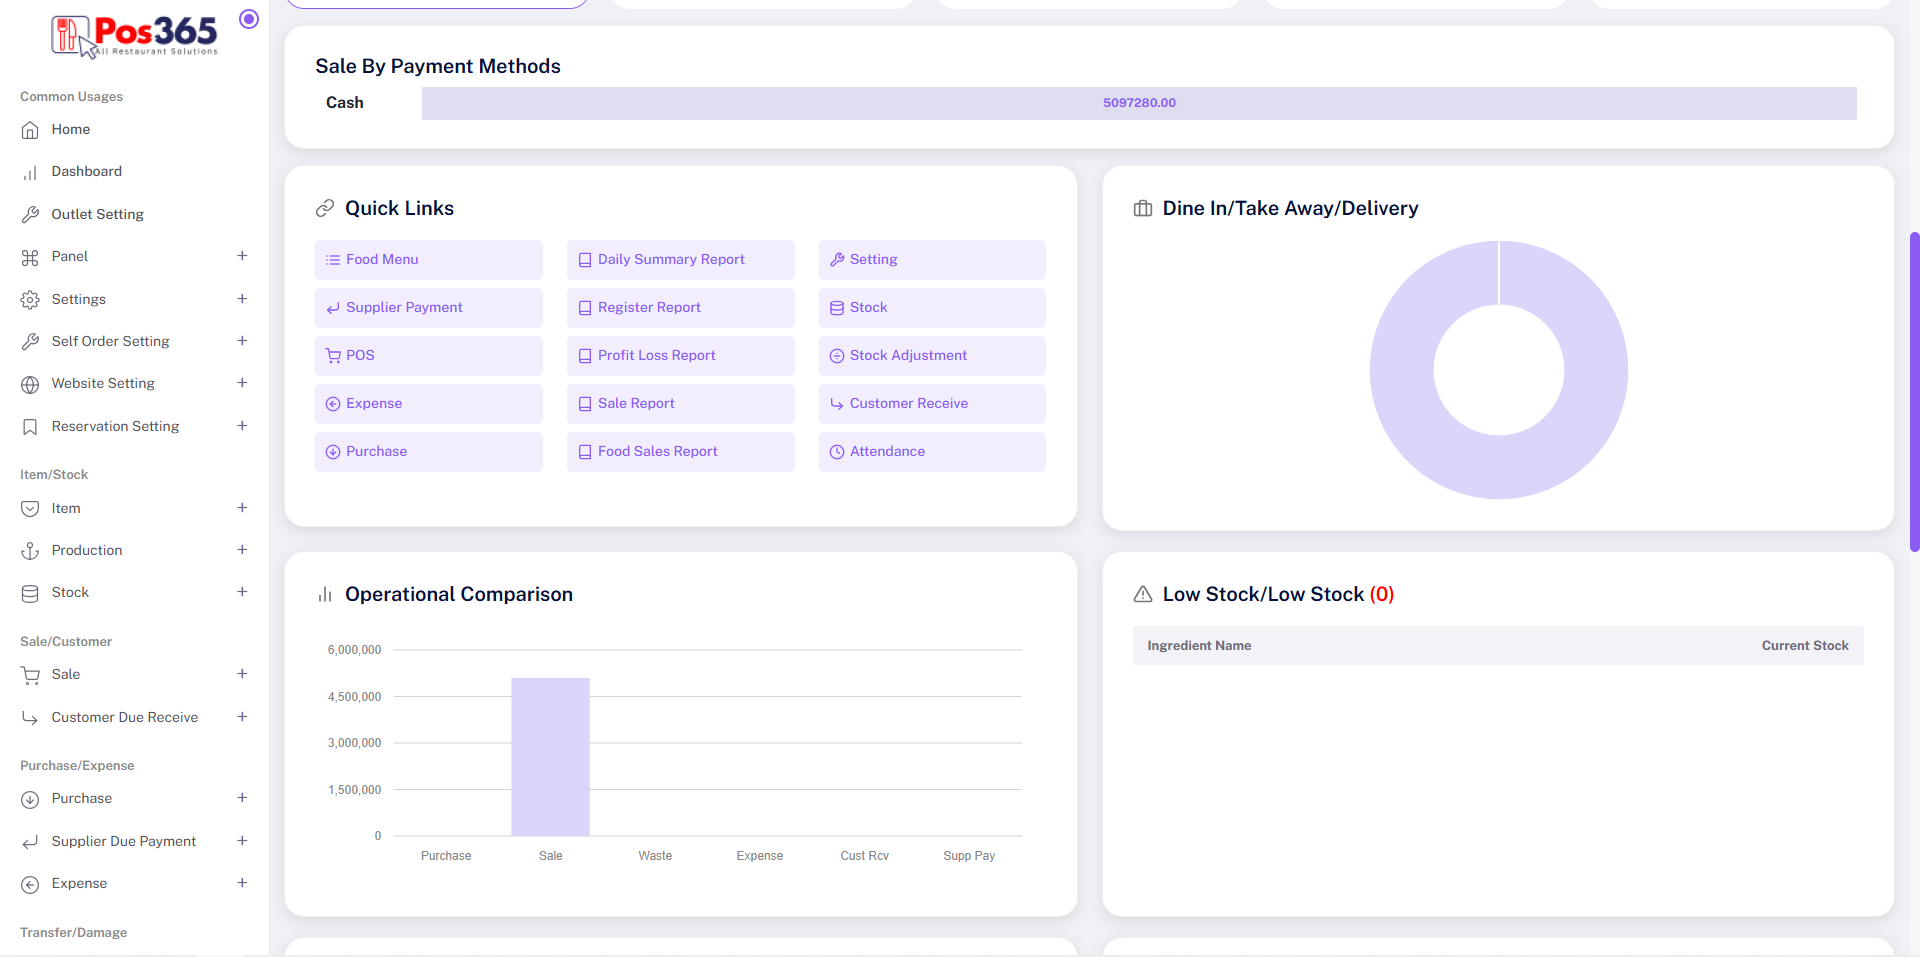Toggle the sidebar pin radio button
This screenshot has width=1920, height=957.
click(x=249, y=19)
